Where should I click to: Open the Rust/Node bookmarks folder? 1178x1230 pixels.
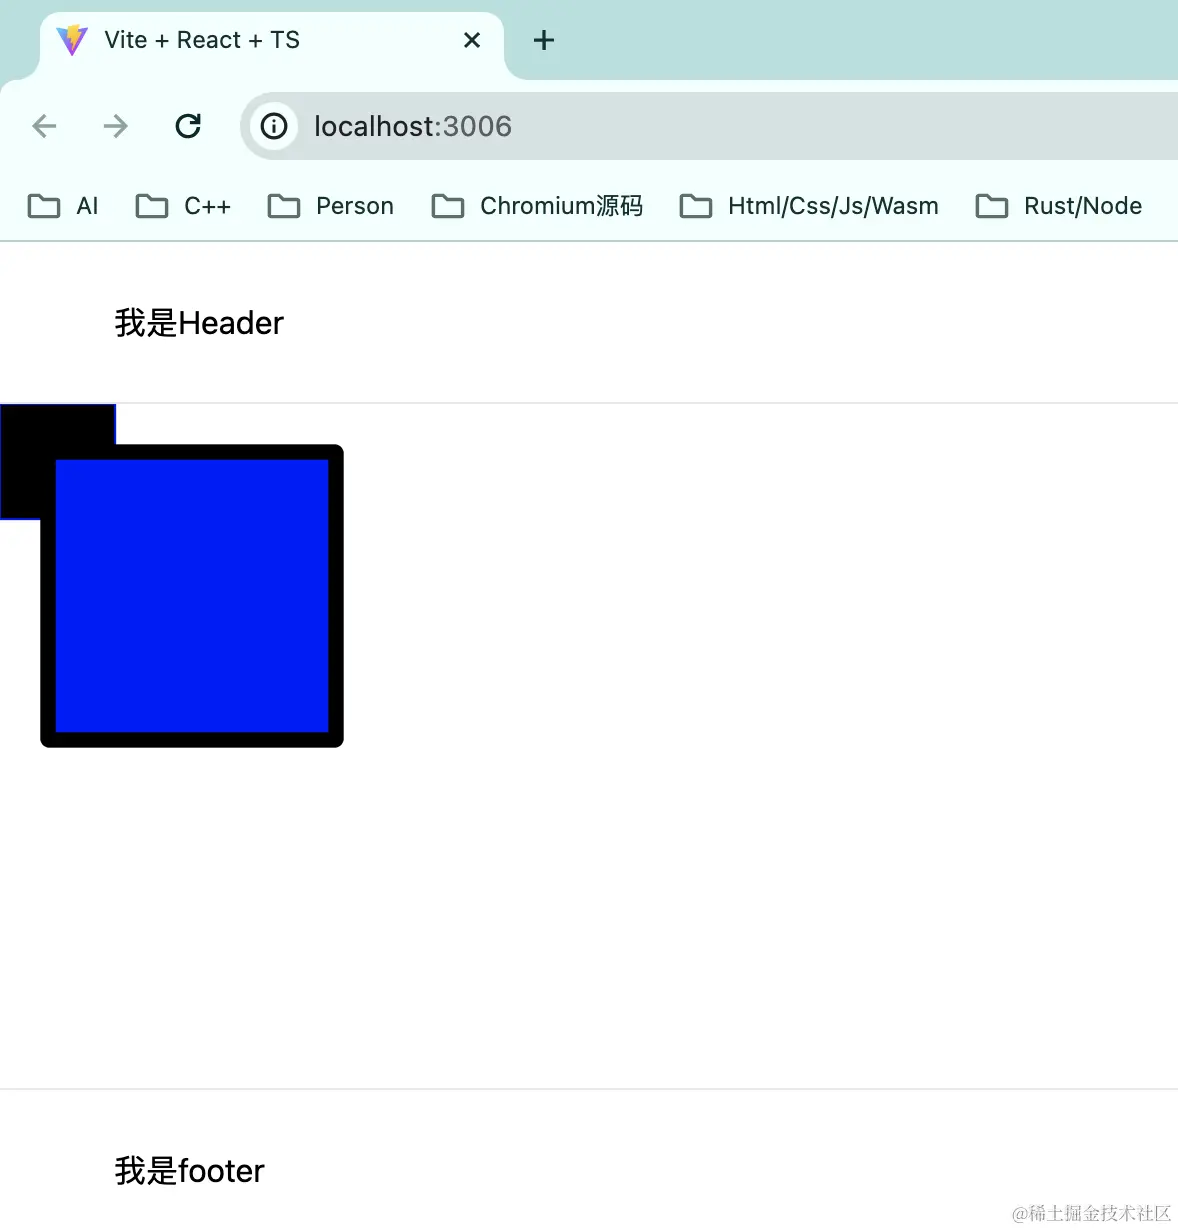pos(1059,206)
